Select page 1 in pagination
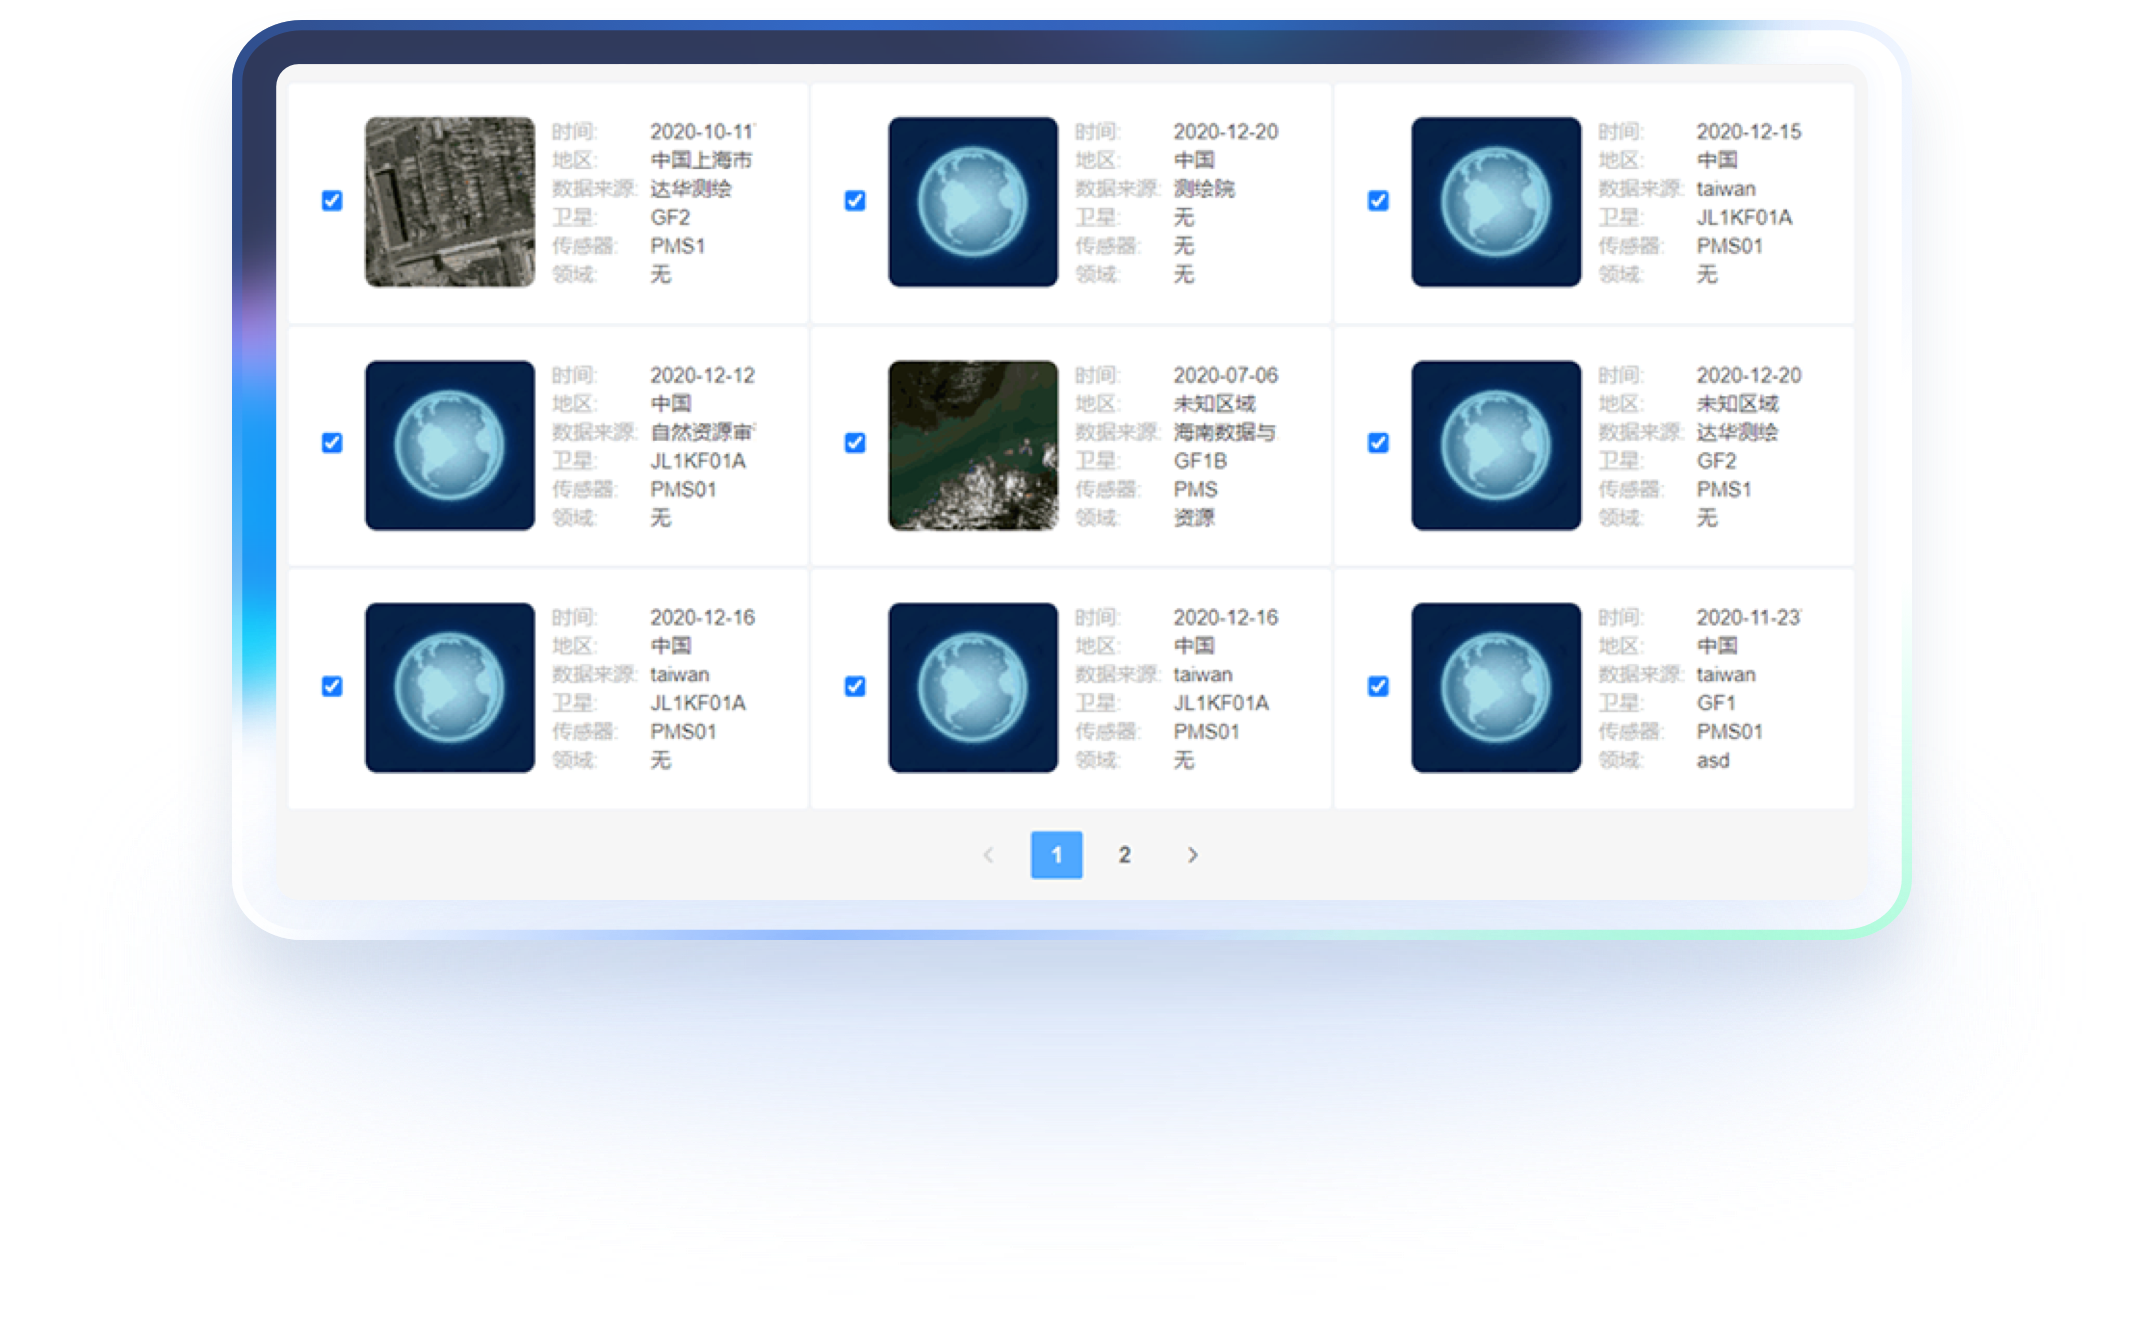 coord(1056,855)
